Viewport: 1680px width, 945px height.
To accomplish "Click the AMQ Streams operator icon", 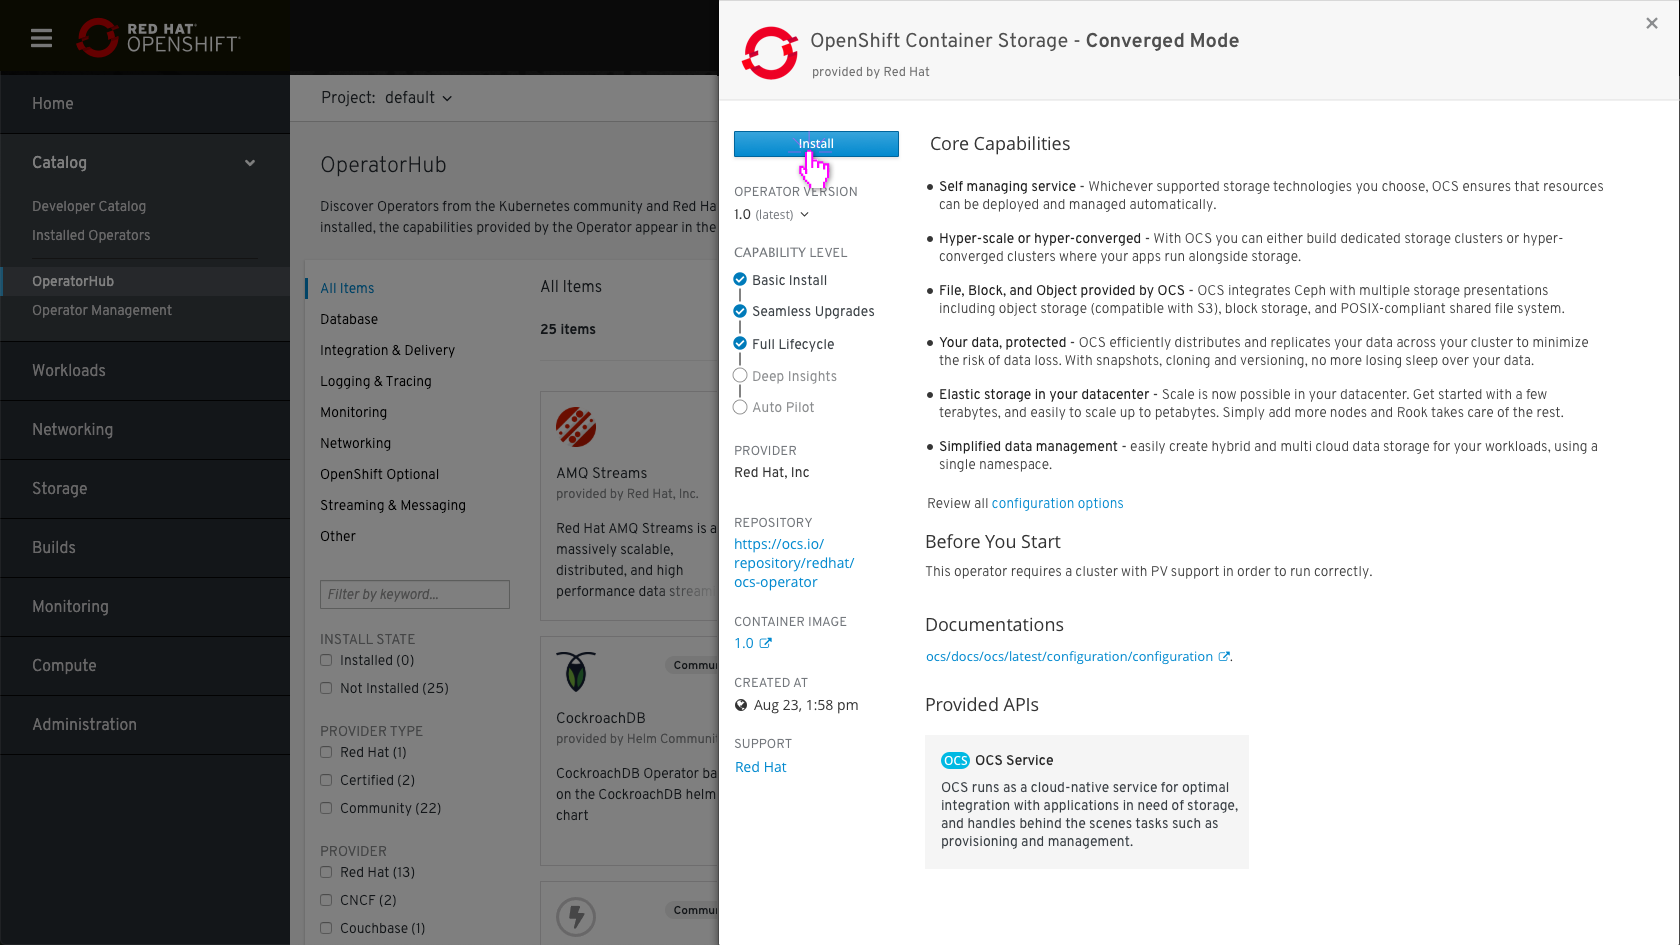I will [576, 427].
